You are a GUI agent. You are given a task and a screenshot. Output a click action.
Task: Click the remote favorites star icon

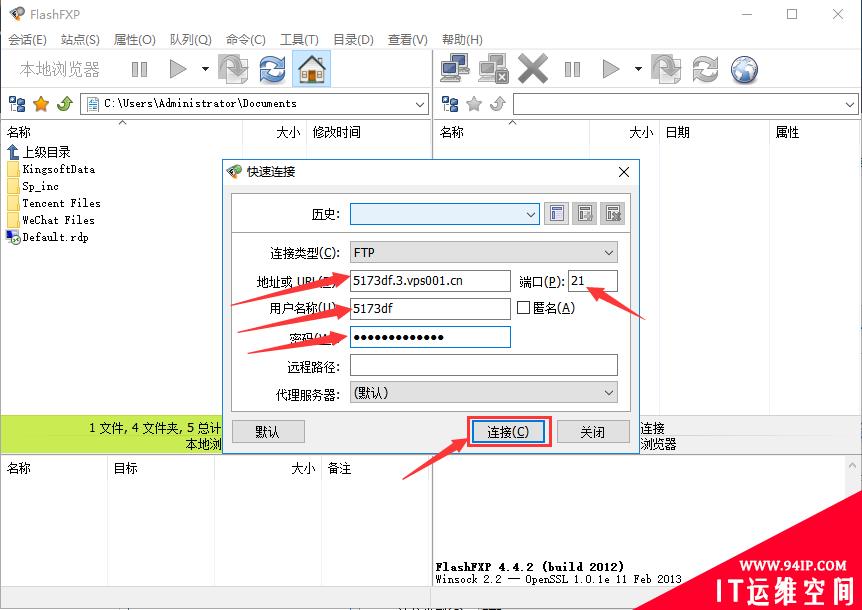tap(474, 103)
